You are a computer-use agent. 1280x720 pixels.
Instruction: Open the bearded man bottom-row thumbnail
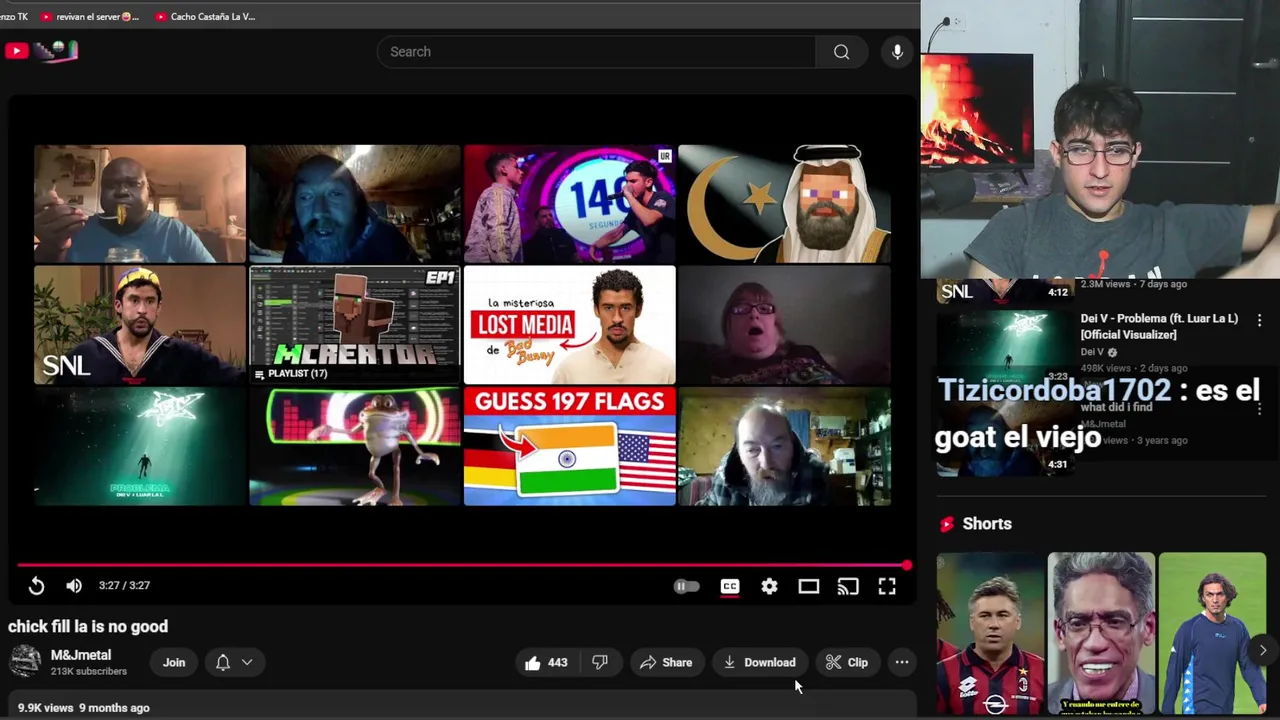click(785, 446)
